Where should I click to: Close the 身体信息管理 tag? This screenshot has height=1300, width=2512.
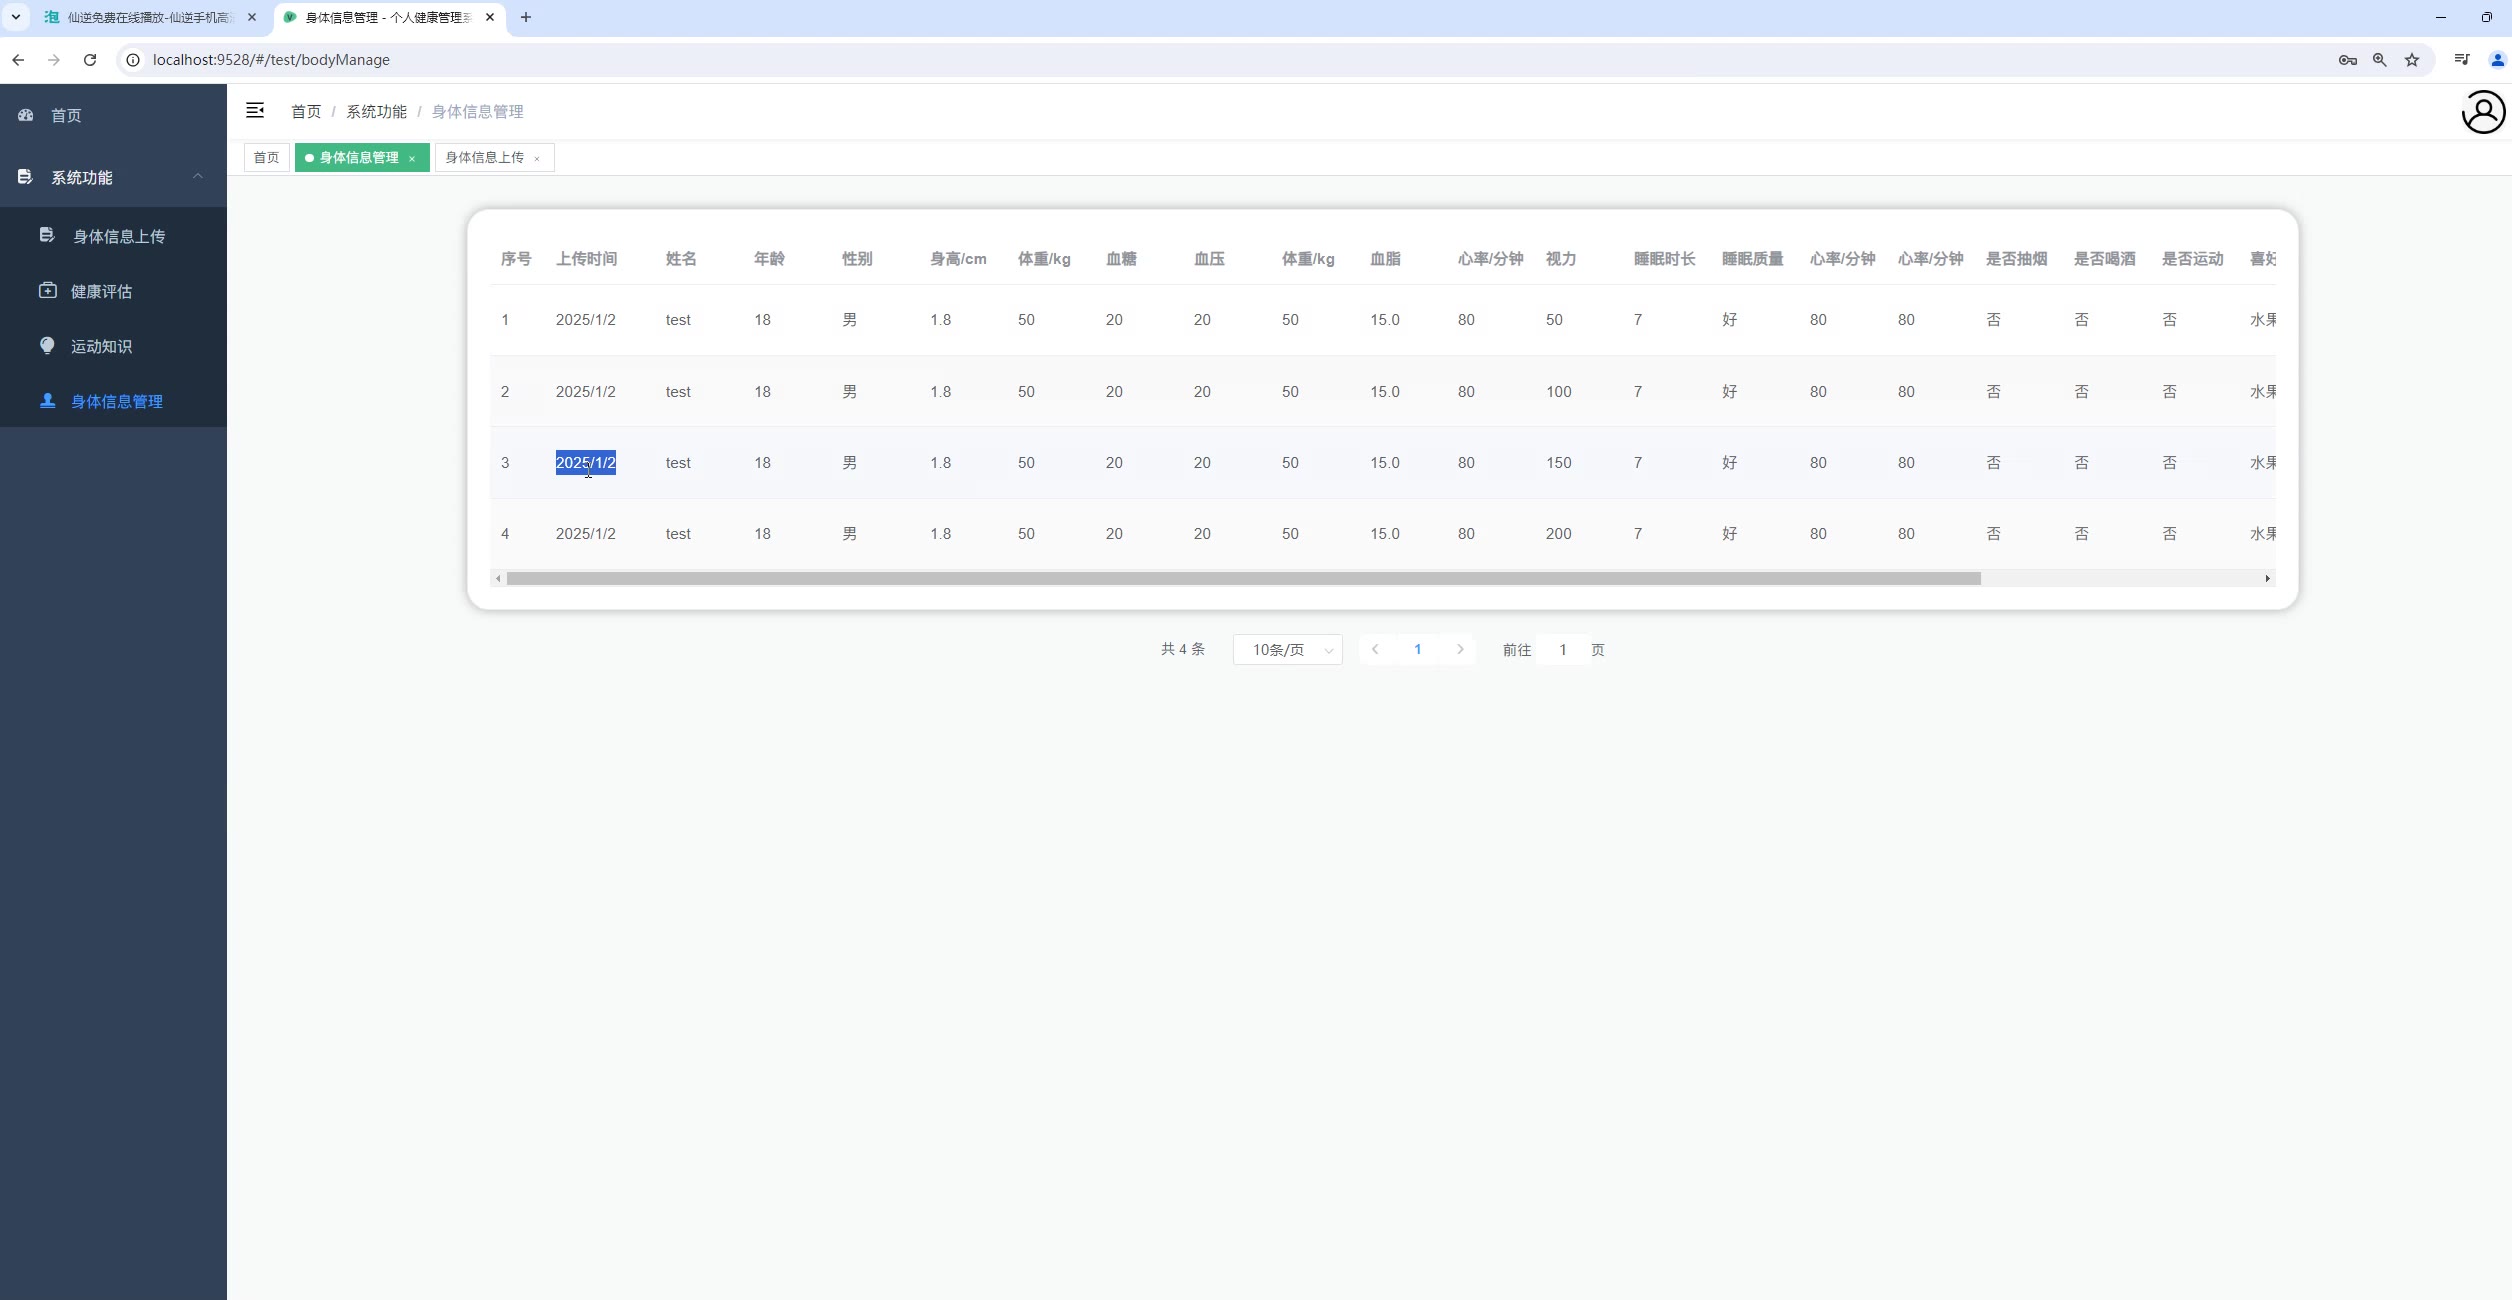(412, 158)
